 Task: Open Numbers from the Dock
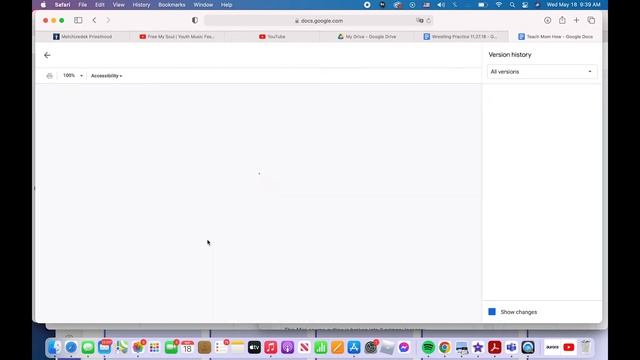tap(321, 347)
